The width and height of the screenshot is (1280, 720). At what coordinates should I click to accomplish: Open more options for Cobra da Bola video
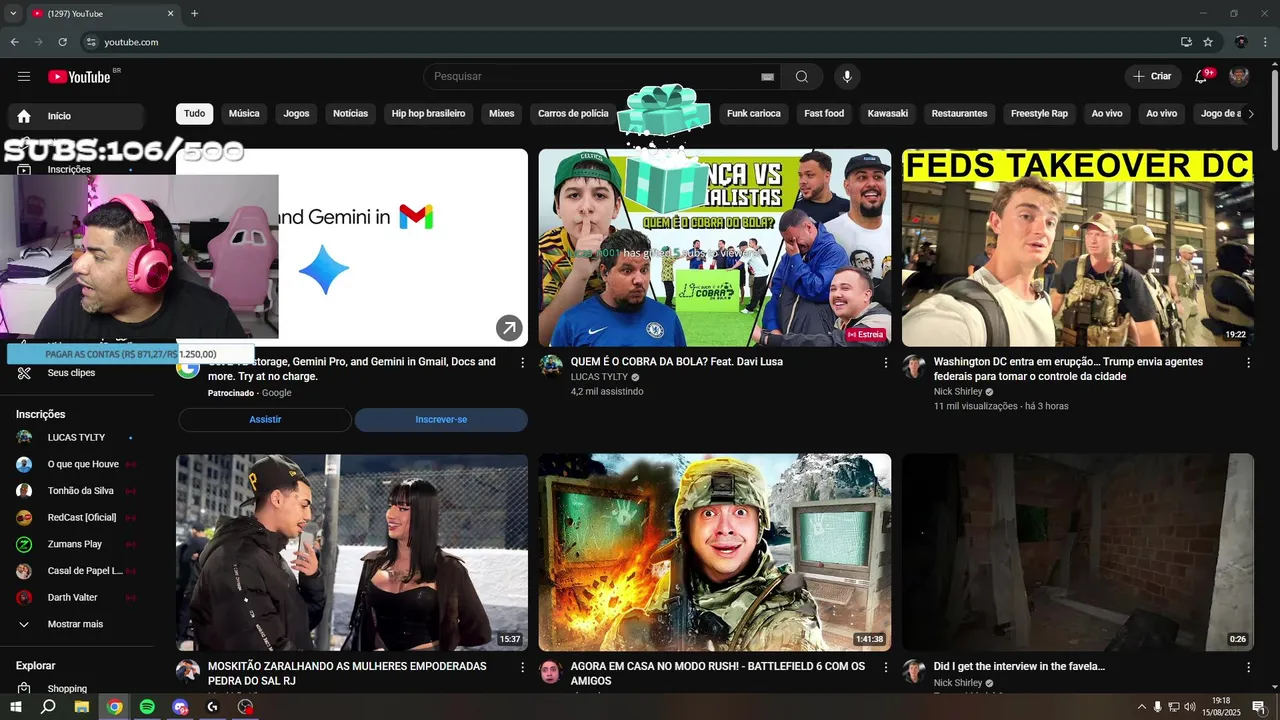tap(885, 363)
